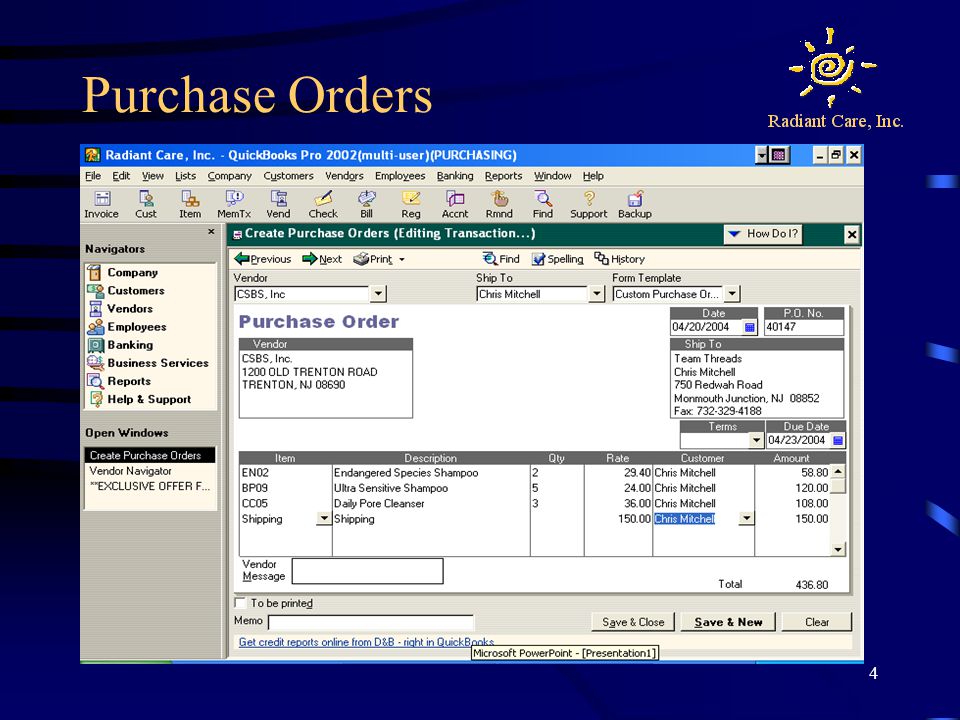The height and width of the screenshot is (720, 960).
Task: Click Save & Close
Action: coord(633,622)
